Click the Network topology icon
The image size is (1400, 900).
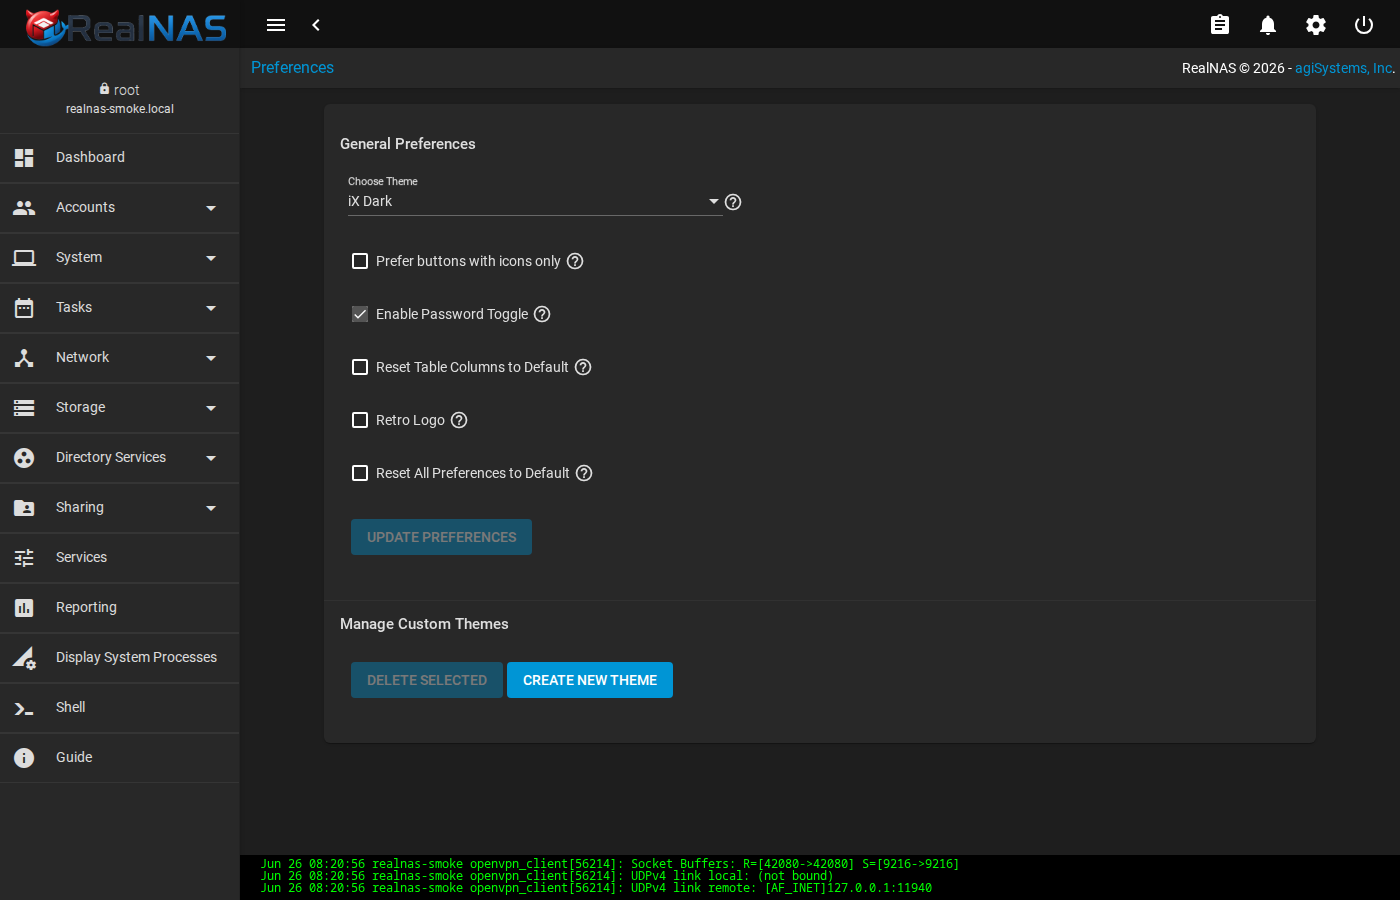point(24,358)
